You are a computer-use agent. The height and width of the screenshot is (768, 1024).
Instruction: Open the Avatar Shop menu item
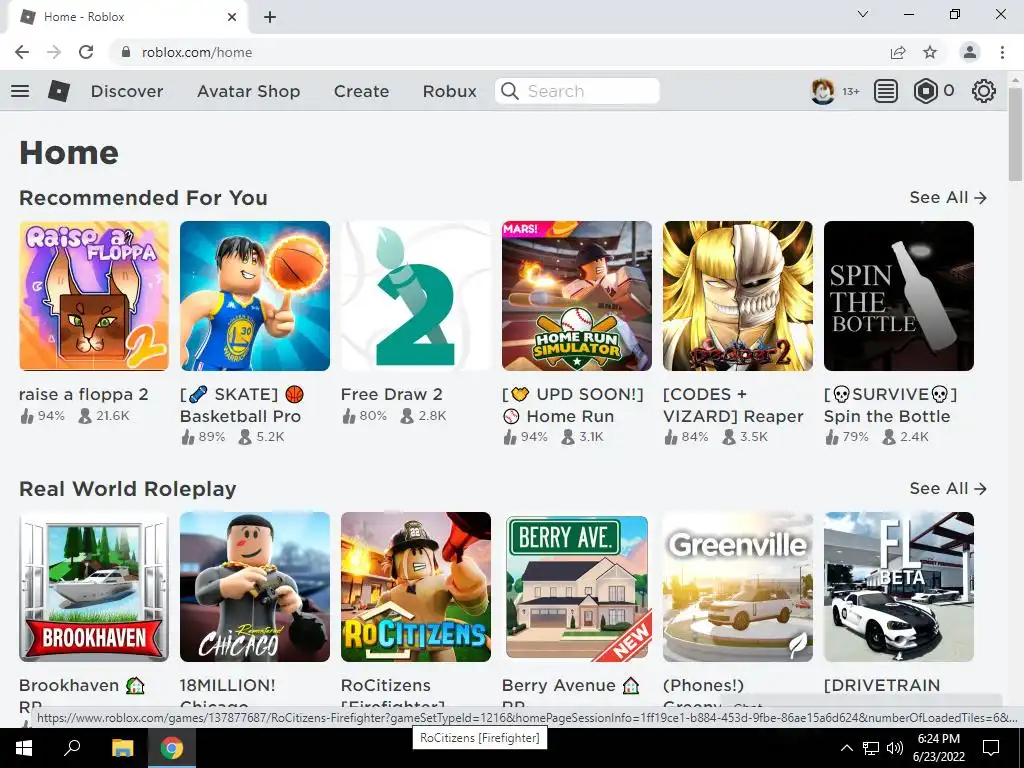248,91
